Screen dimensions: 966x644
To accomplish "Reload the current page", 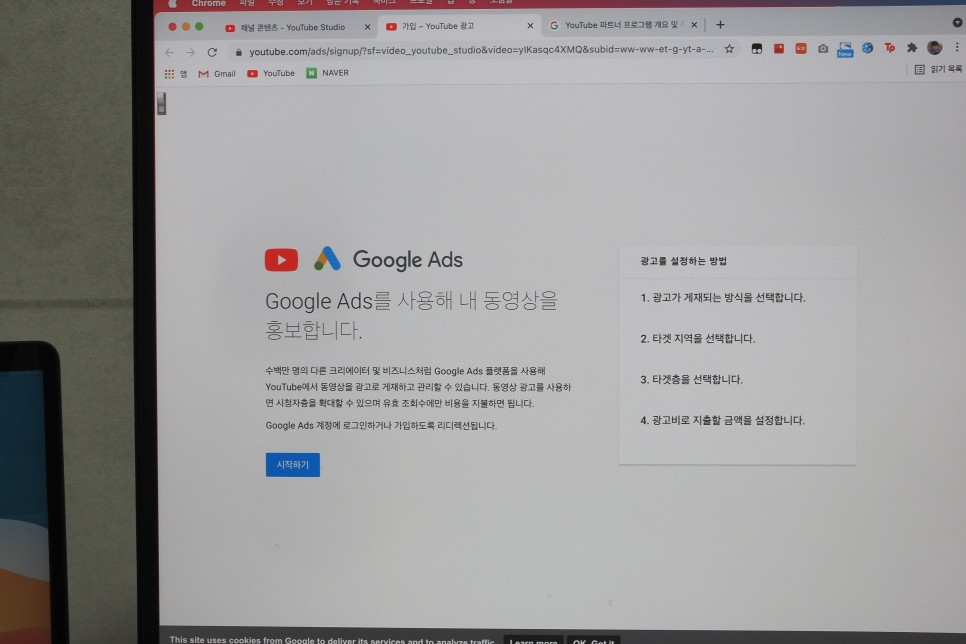I will tap(212, 52).
